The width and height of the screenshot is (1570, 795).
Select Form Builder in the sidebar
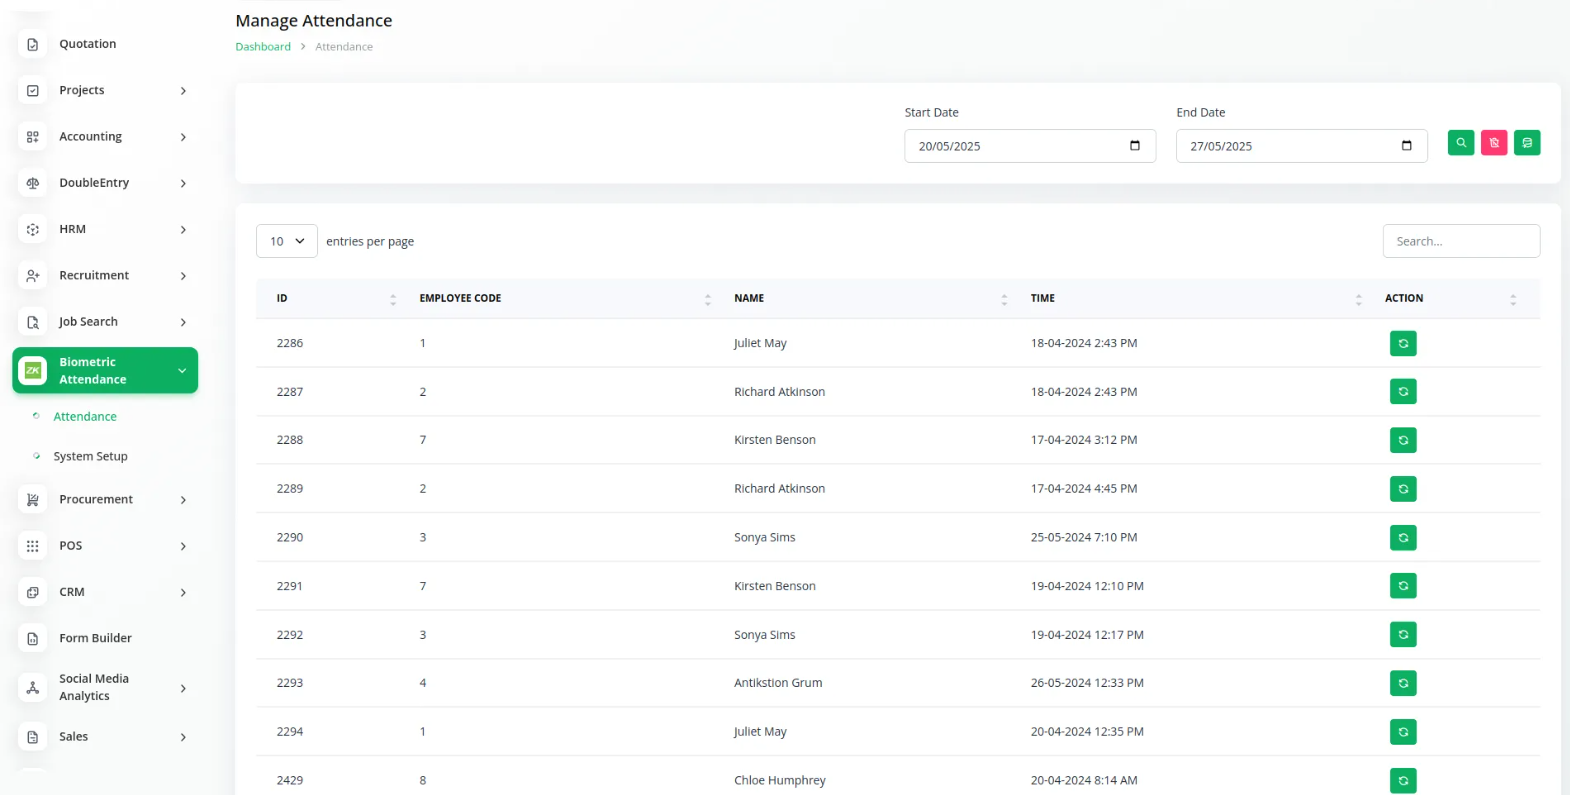click(95, 638)
